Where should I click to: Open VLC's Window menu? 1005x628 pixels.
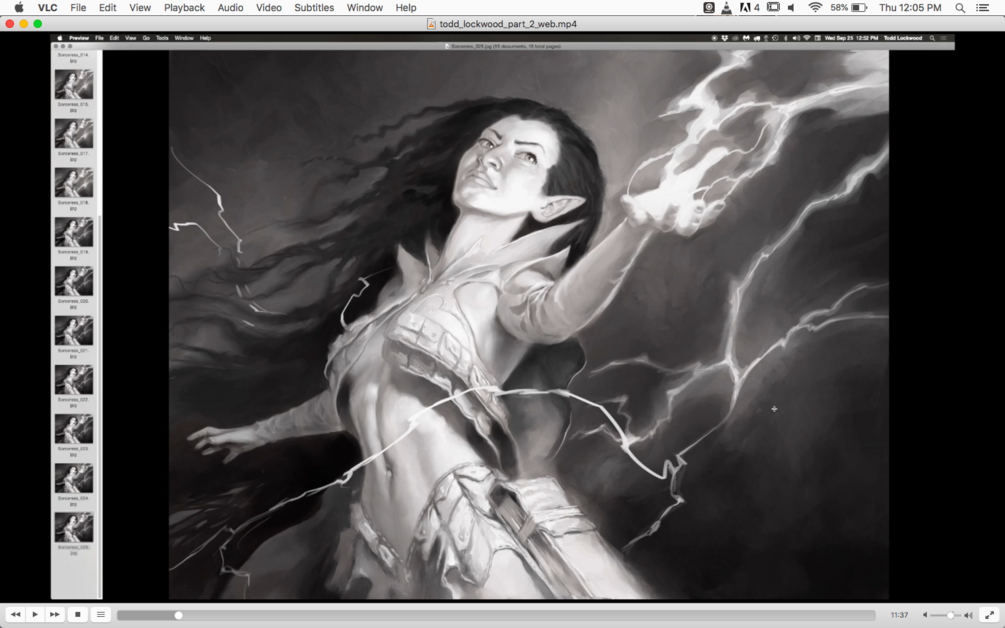tap(365, 8)
